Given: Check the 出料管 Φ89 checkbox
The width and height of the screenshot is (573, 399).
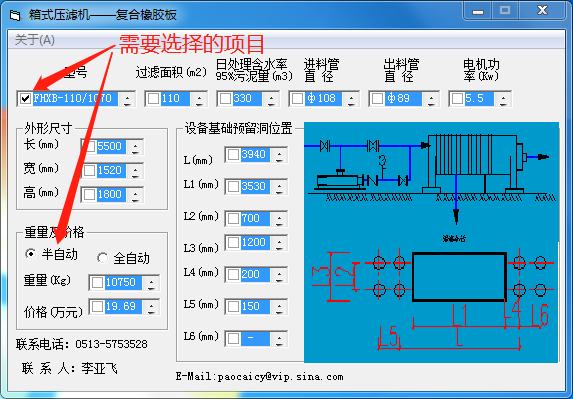Looking at the screenshot, I should point(378,99).
